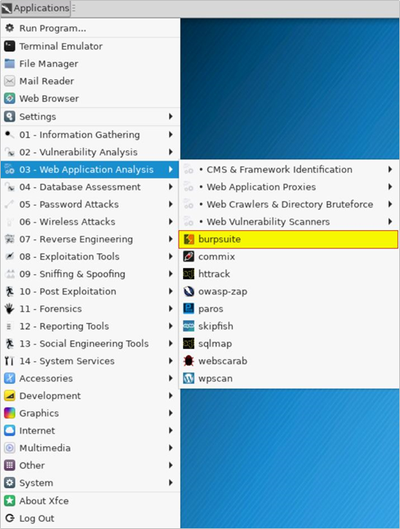The width and height of the screenshot is (400, 529).
Task: Launch owasp-zap by its label
Action: (x=223, y=292)
